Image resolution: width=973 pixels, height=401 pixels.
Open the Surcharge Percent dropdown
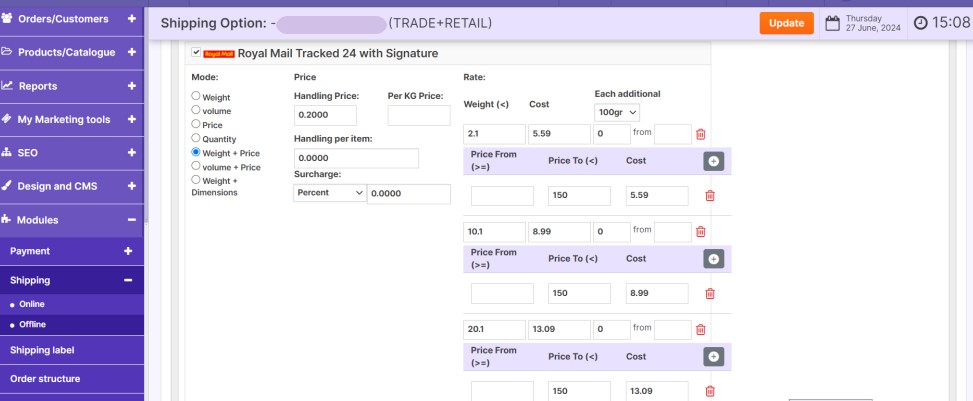pos(329,194)
